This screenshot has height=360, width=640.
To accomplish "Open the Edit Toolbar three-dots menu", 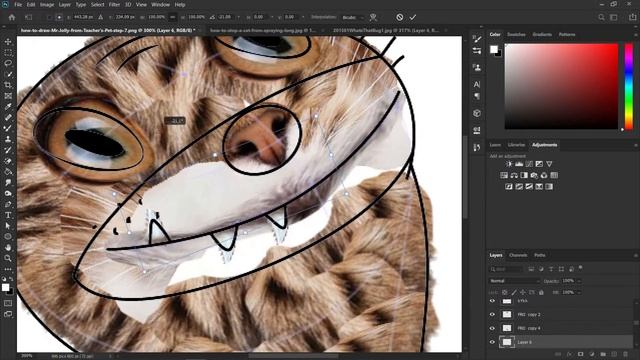I will [8, 269].
